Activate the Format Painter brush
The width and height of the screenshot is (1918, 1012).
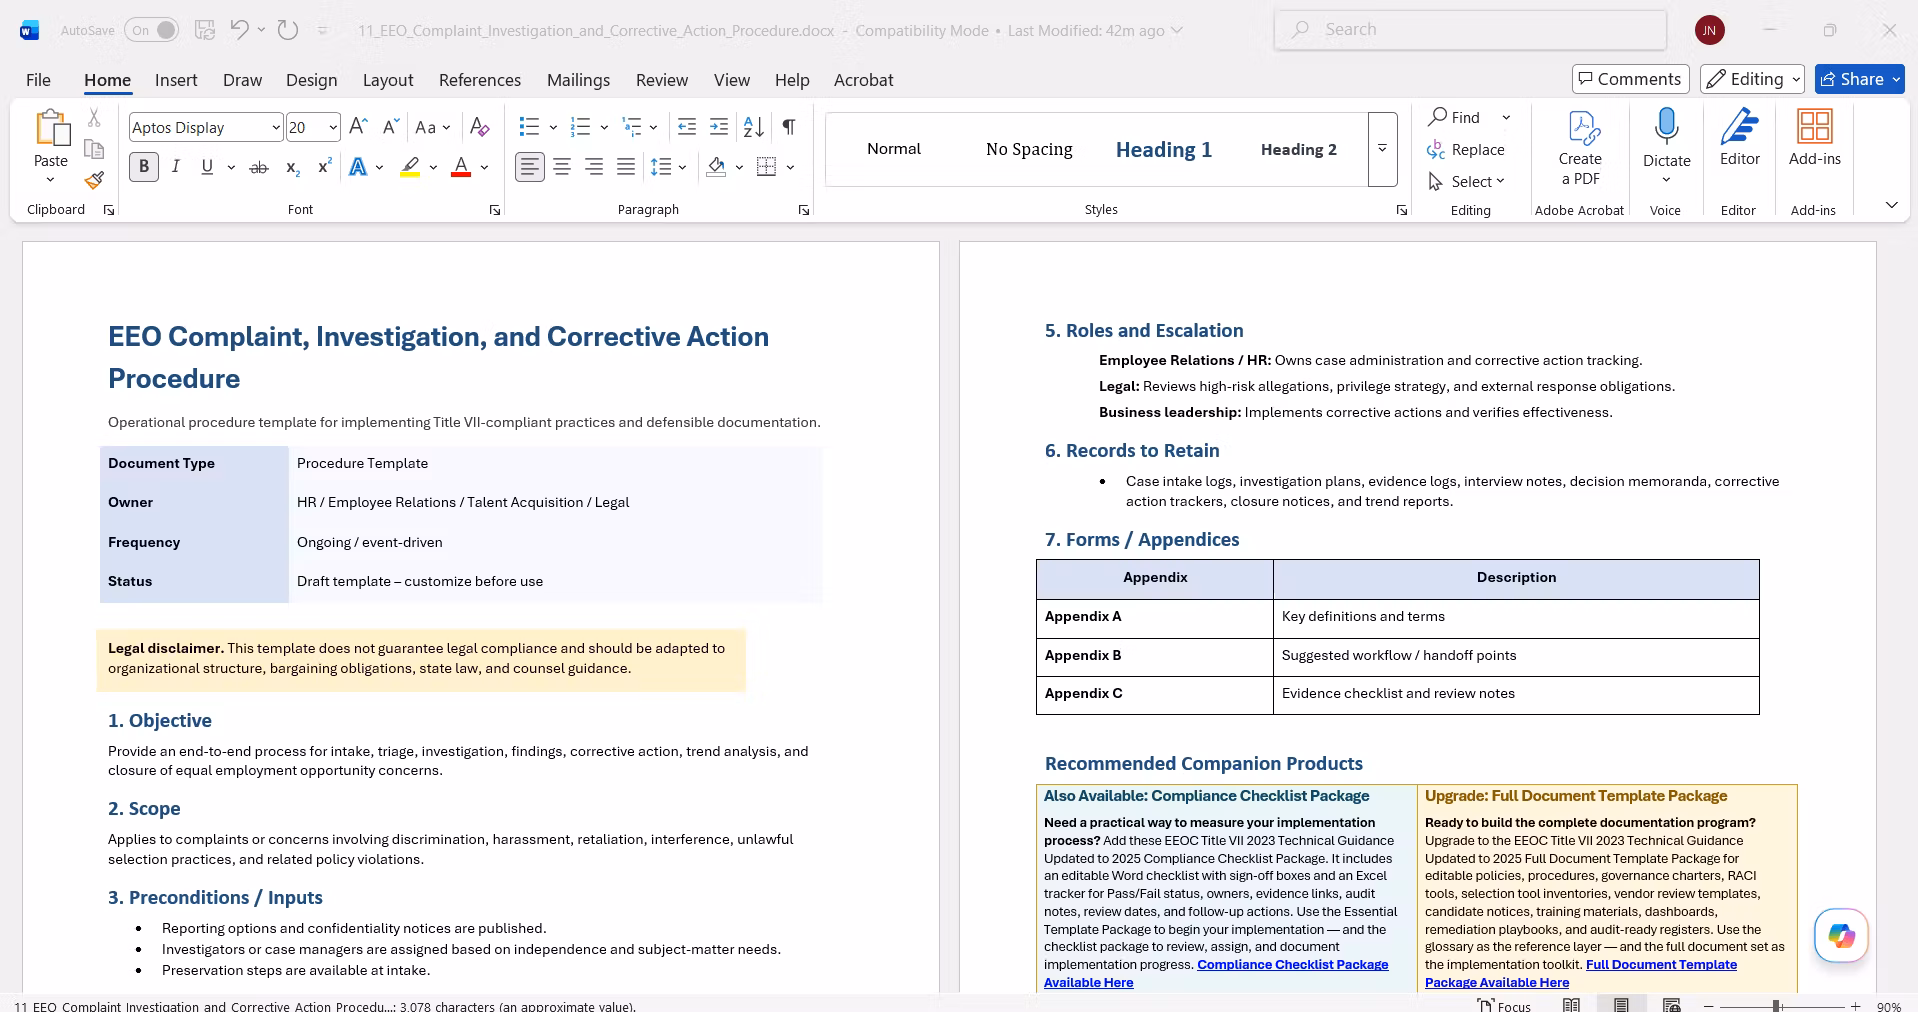click(x=94, y=180)
